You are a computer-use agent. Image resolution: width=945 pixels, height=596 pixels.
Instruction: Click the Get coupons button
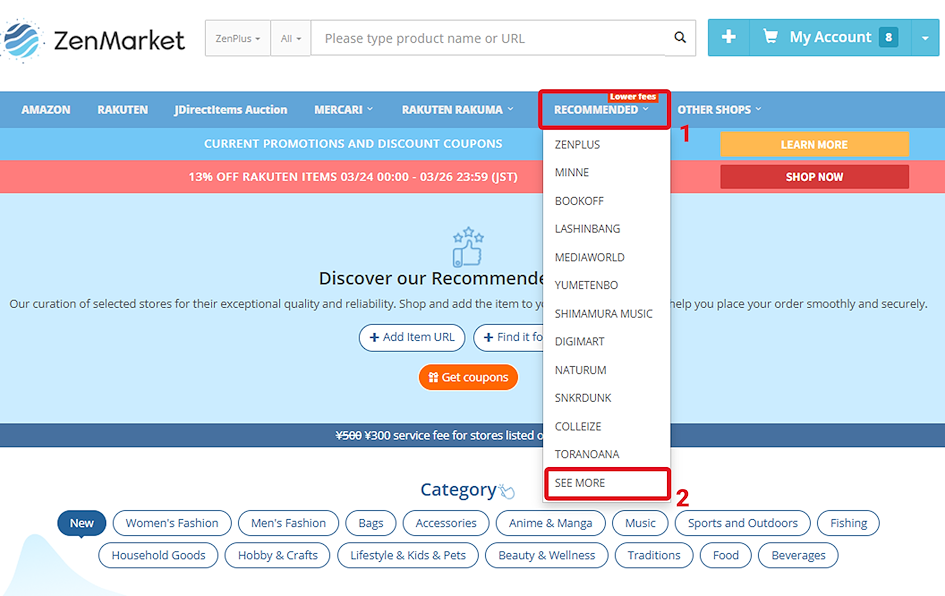point(468,377)
